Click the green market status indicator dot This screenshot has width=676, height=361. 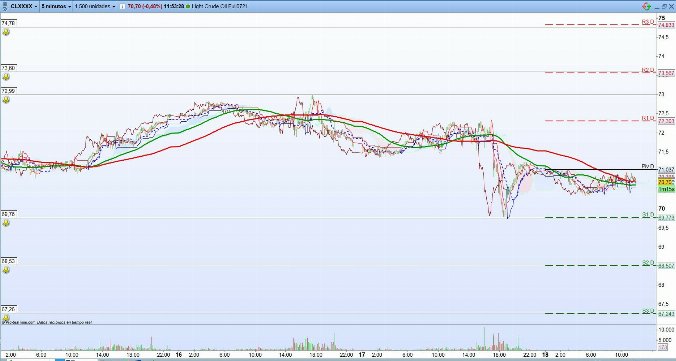[x=189, y=6]
